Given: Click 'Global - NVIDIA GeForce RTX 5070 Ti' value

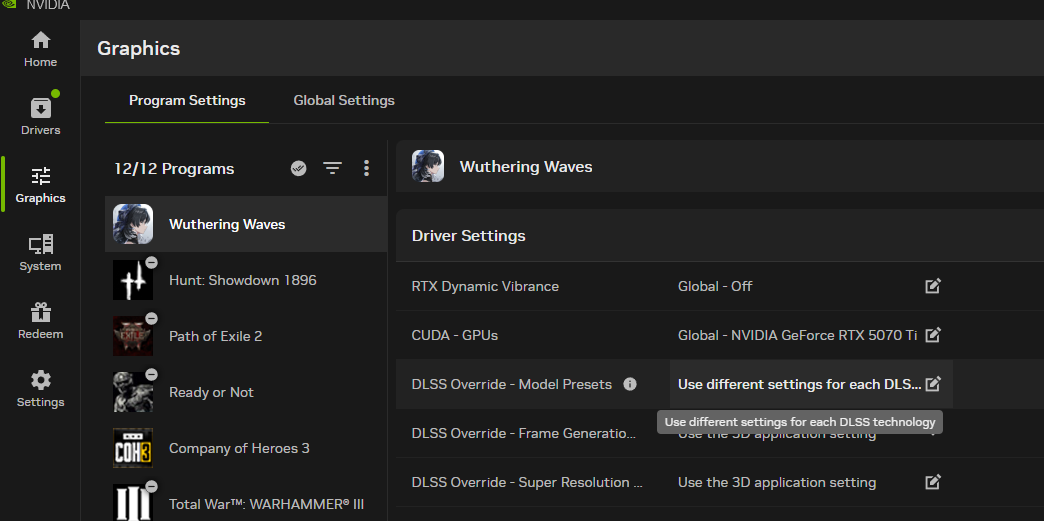Looking at the screenshot, I should pyautogui.click(x=798, y=335).
